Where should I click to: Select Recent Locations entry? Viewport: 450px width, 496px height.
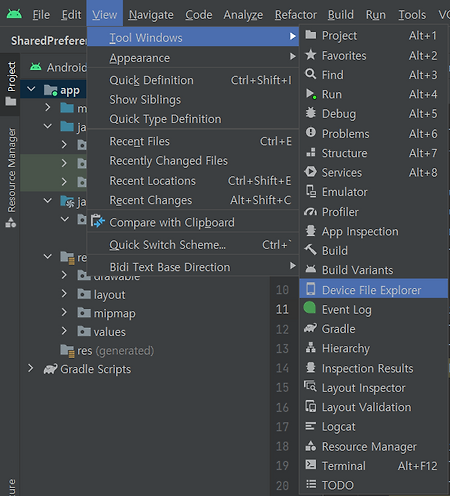[193, 181]
